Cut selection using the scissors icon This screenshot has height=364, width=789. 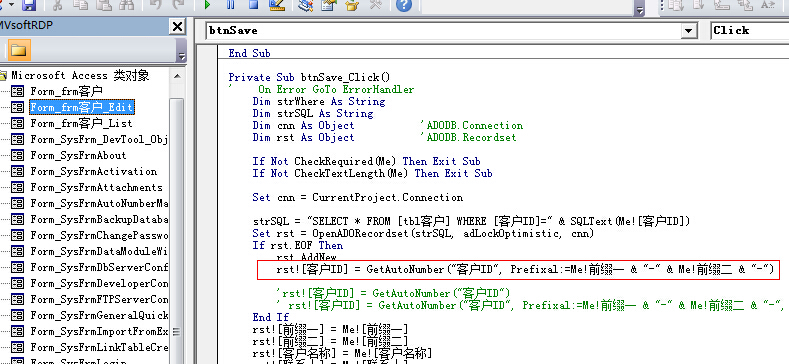pyautogui.click(x=57, y=6)
